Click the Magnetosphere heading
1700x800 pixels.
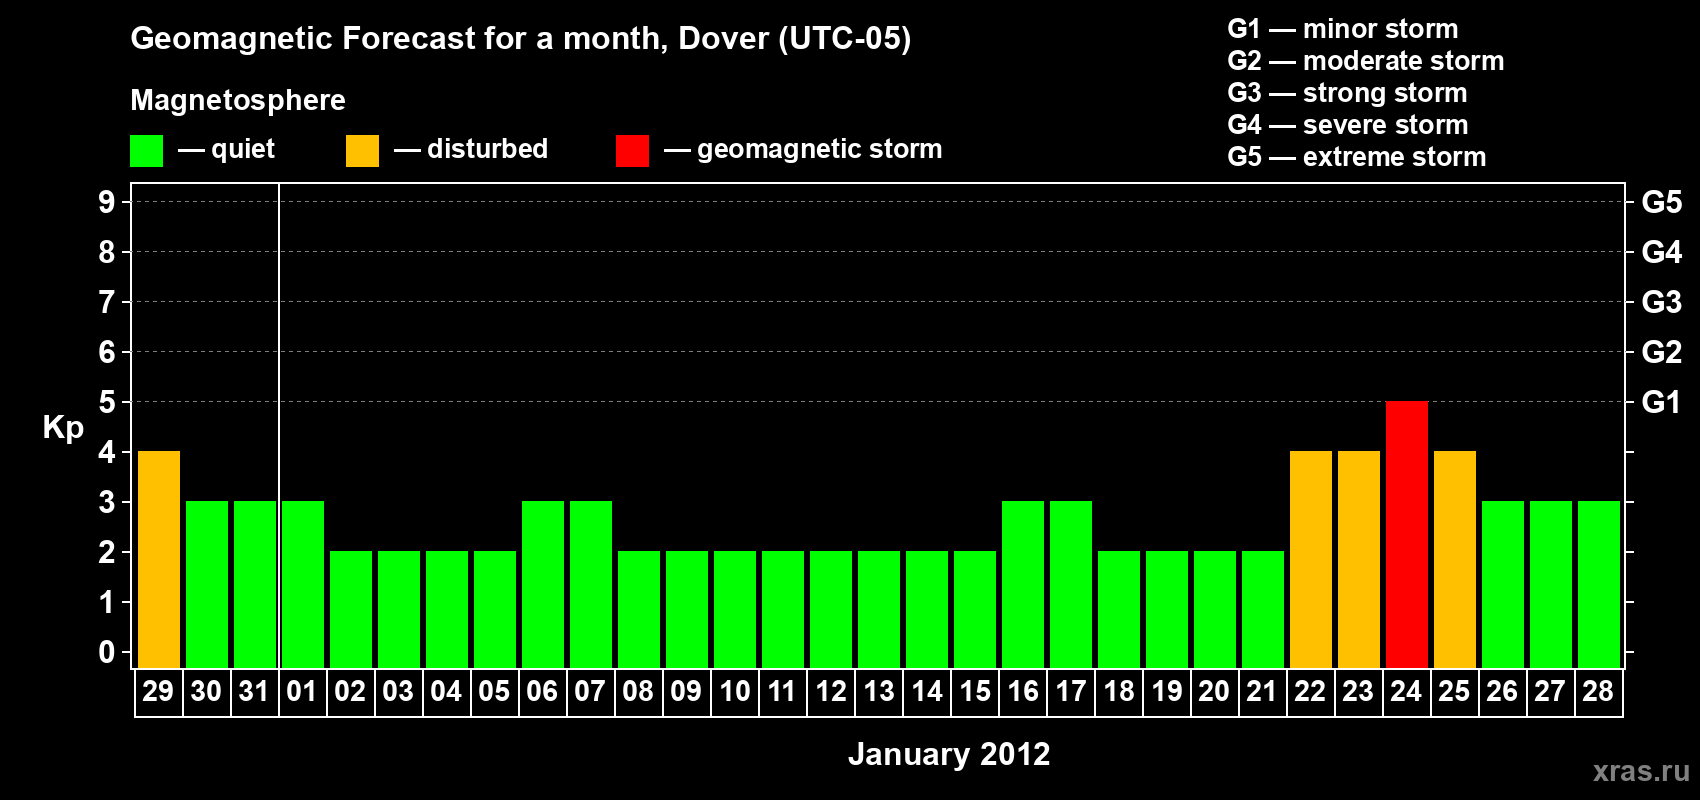tap(238, 101)
